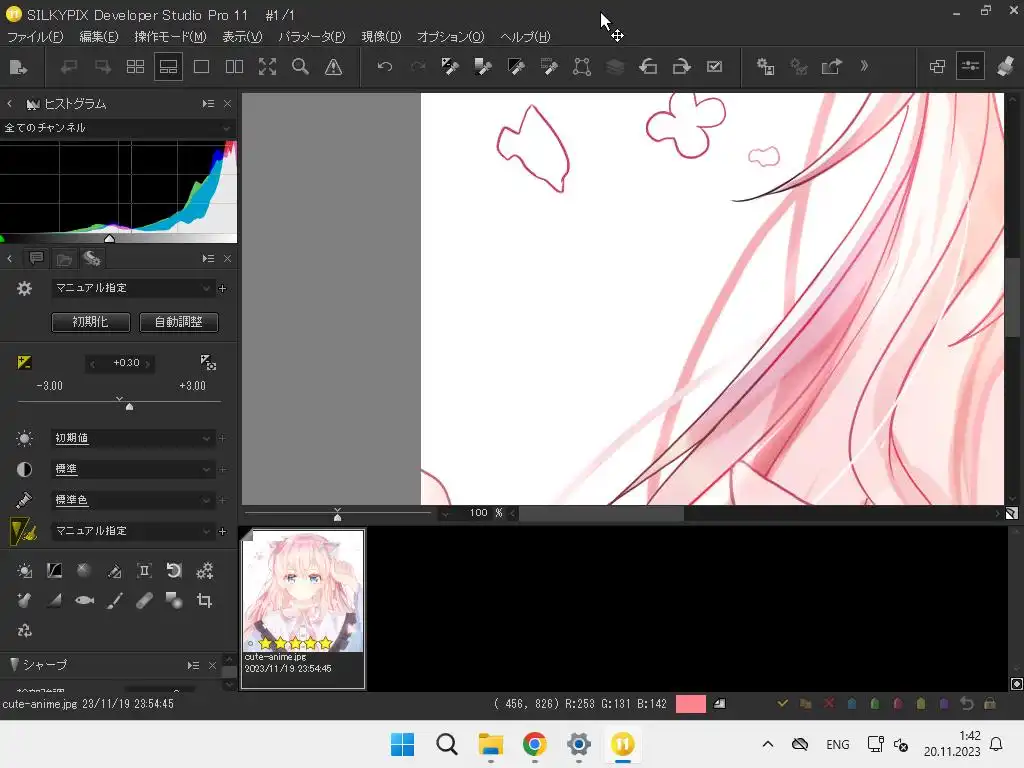Select the Crop tool icon
The width and height of the screenshot is (1024, 768).
204,600
